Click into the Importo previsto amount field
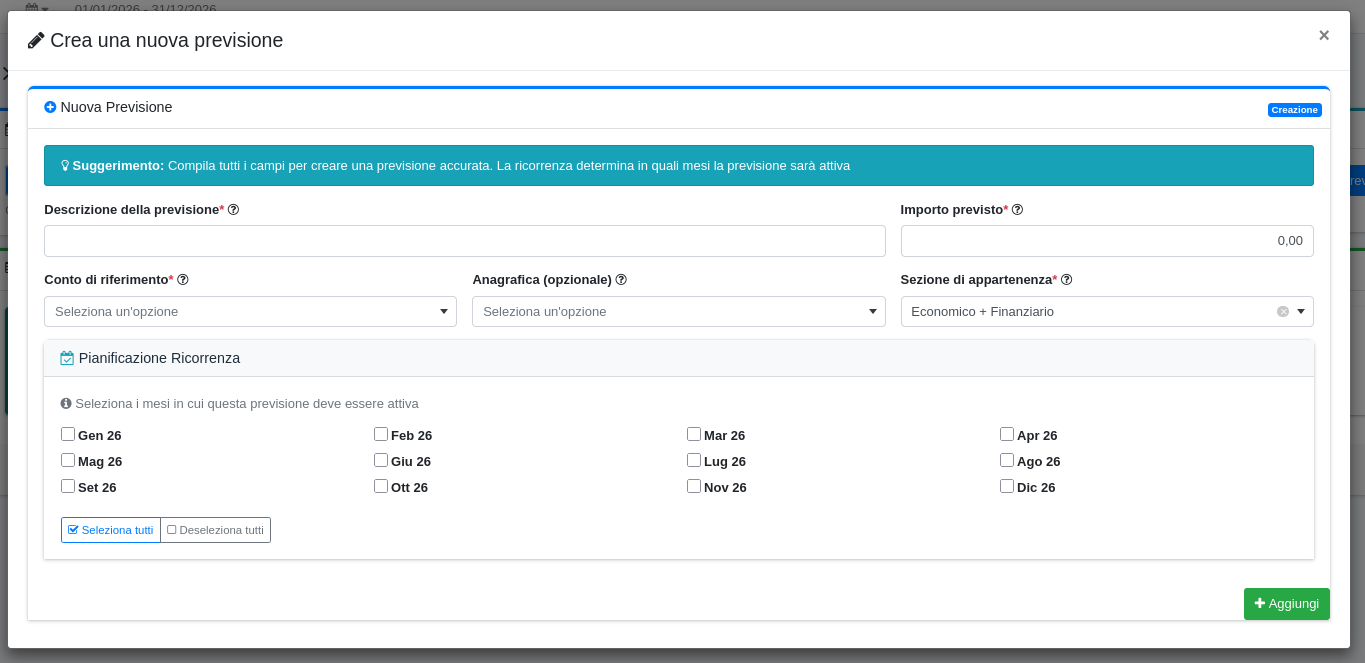The height and width of the screenshot is (663, 1365). [x=1106, y=241]
